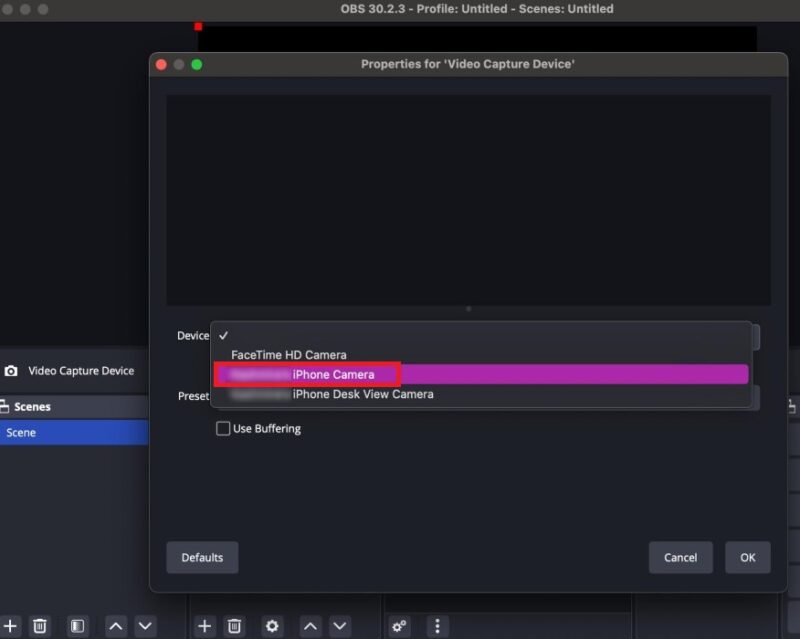Select iPhone Desk View Camera

(x=365, y=394)
